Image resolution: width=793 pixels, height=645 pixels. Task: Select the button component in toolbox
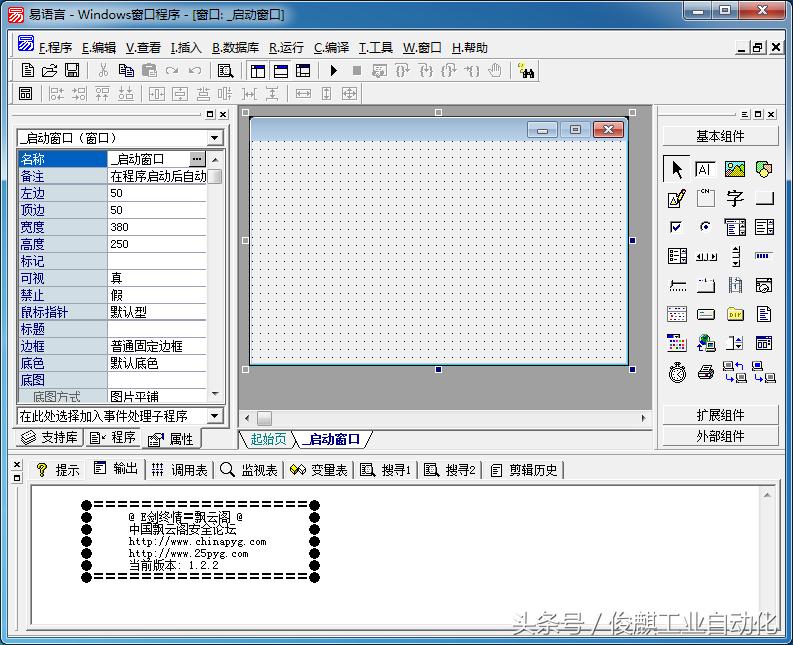pyautogui.click(x=764, y=198)
